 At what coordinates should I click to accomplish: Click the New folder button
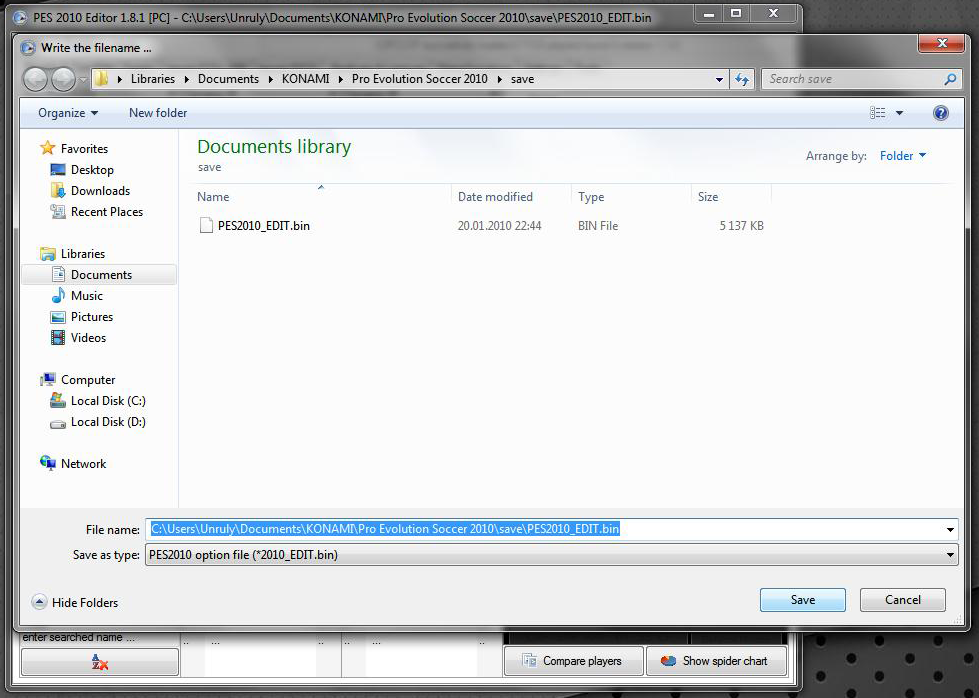[158, 113]
